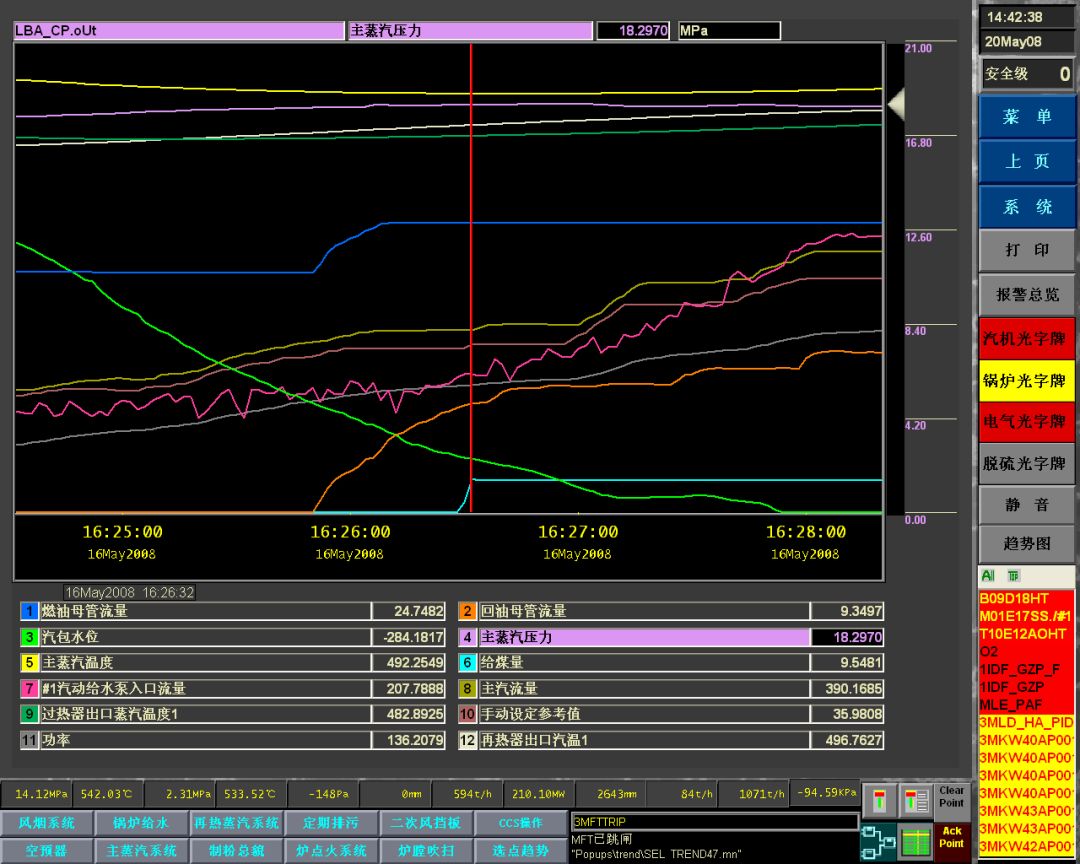Open the 锅炉光字牌 annunciator panel
Viewport: 1080px width, 864px height.
[x=1026, y=380]
